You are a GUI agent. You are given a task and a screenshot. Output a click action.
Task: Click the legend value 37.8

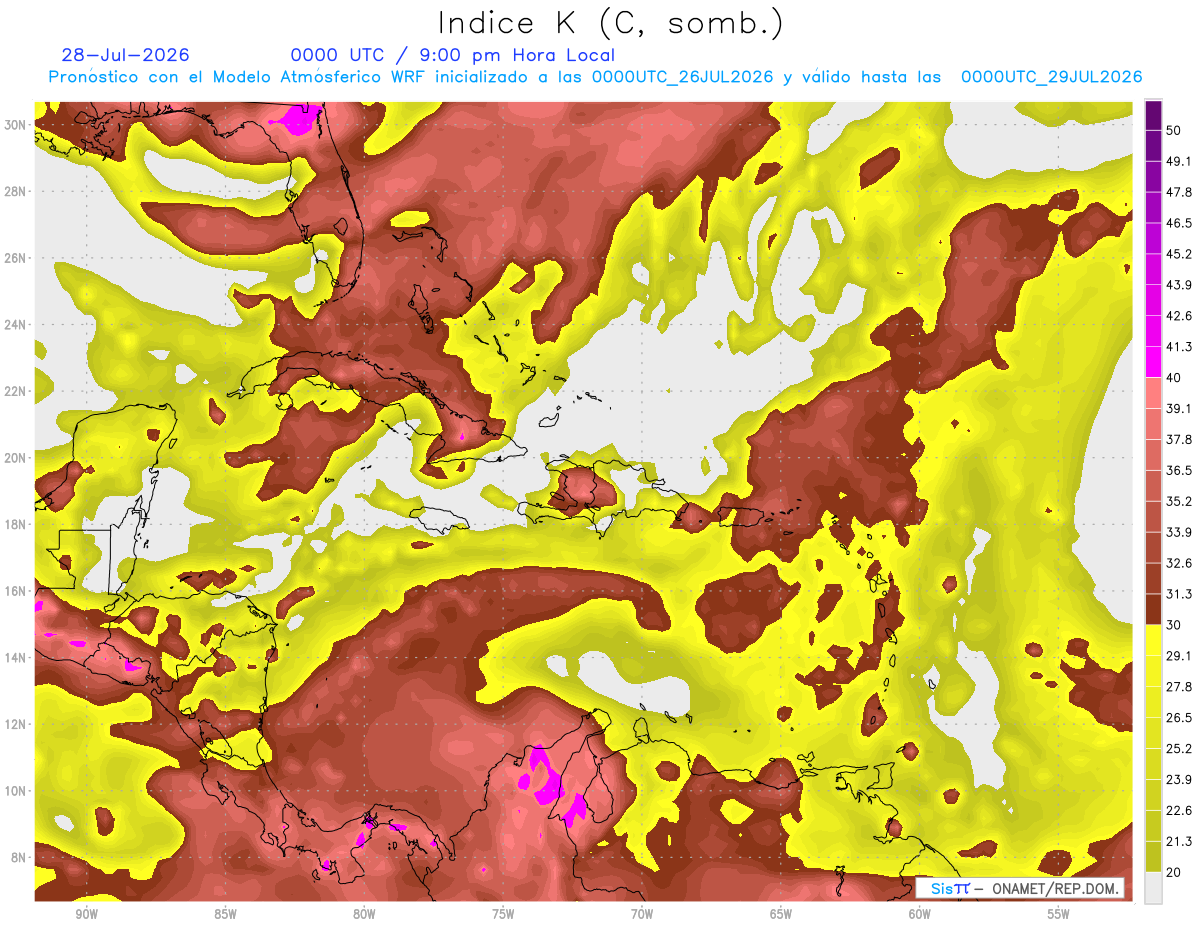pyautogui.click(x=1179, y=439)
